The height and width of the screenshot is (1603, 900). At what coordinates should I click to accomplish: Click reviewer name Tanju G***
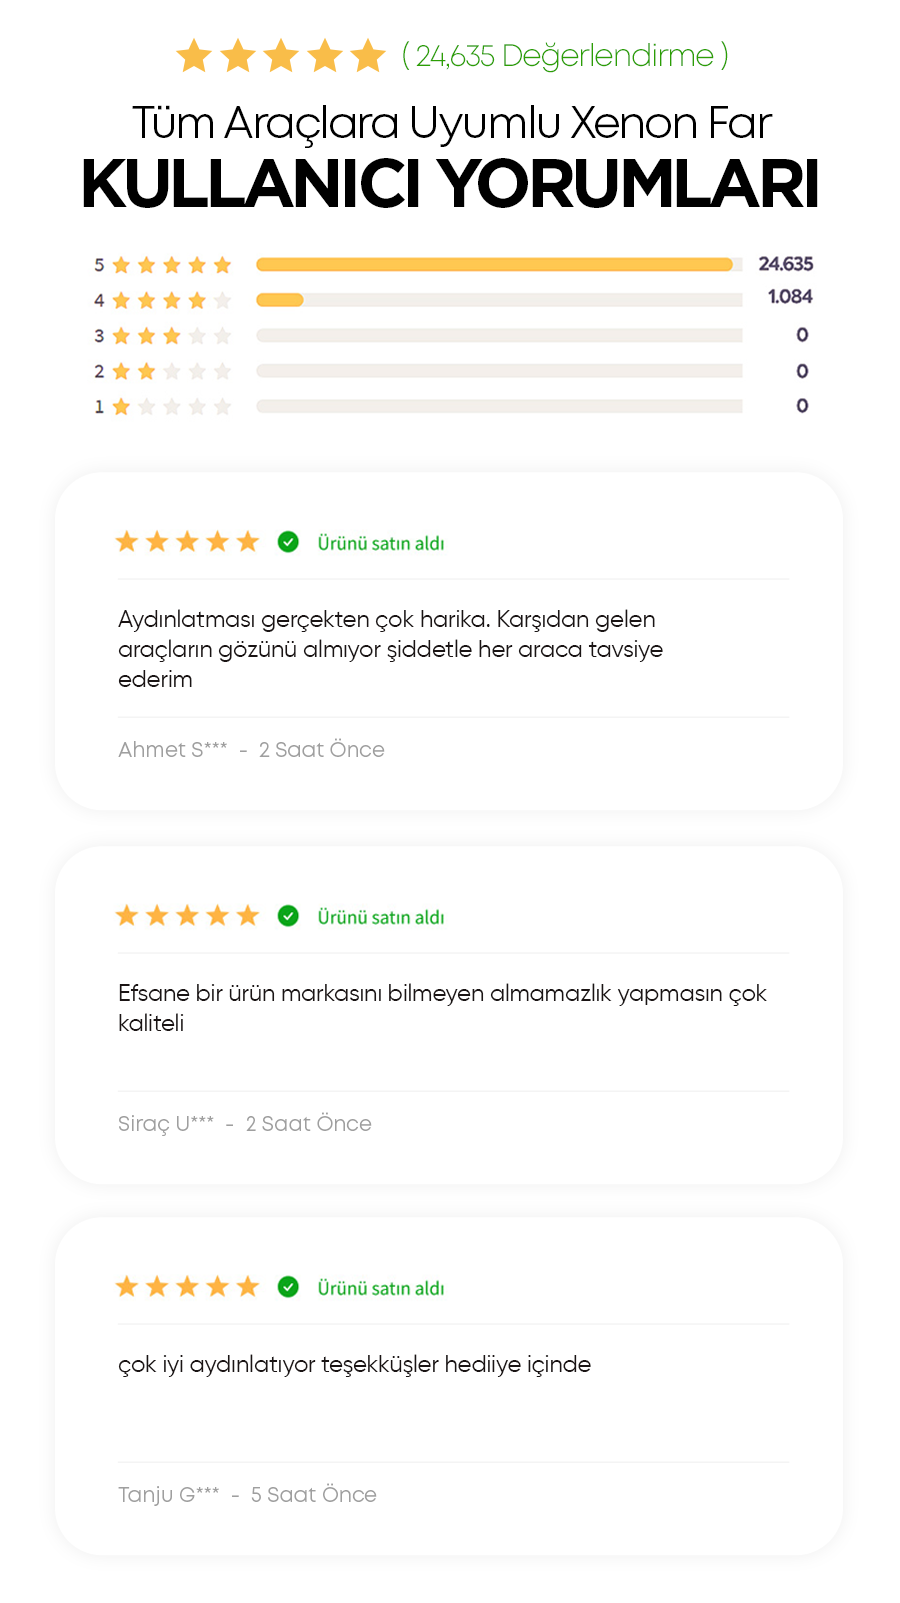[169, 1495]
